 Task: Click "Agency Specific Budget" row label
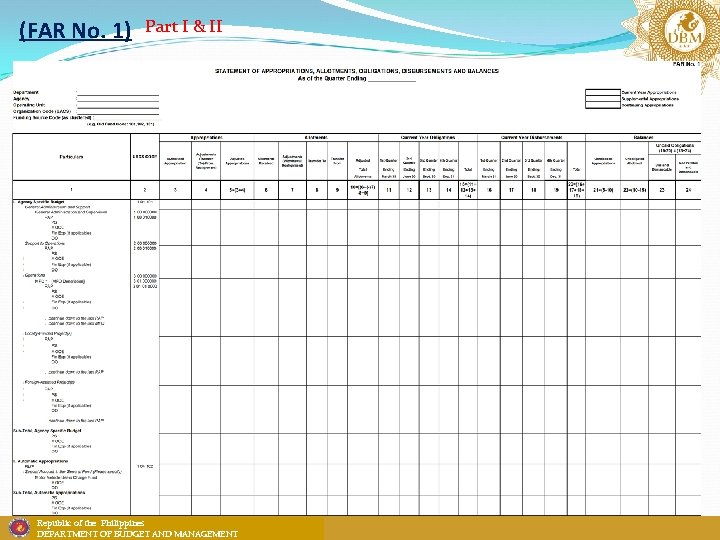[40, 202]
